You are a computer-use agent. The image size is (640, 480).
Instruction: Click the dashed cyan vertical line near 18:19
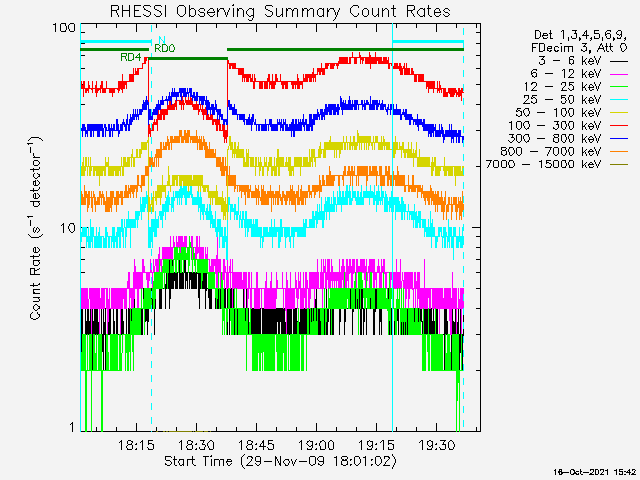click(151, 227)
